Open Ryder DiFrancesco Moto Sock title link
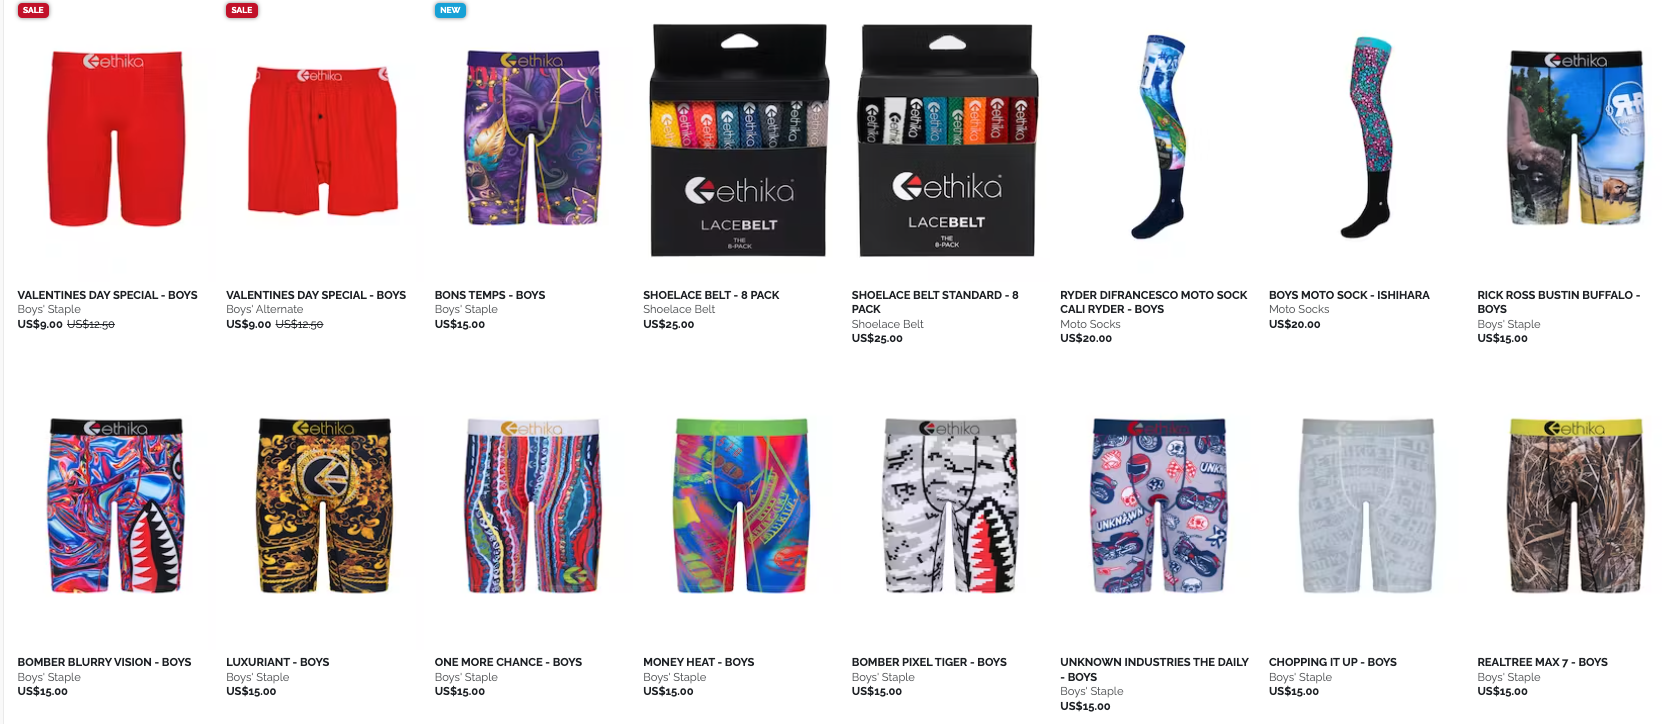The height and width of the screenshot is (724, 1662). coord(1153,302)
